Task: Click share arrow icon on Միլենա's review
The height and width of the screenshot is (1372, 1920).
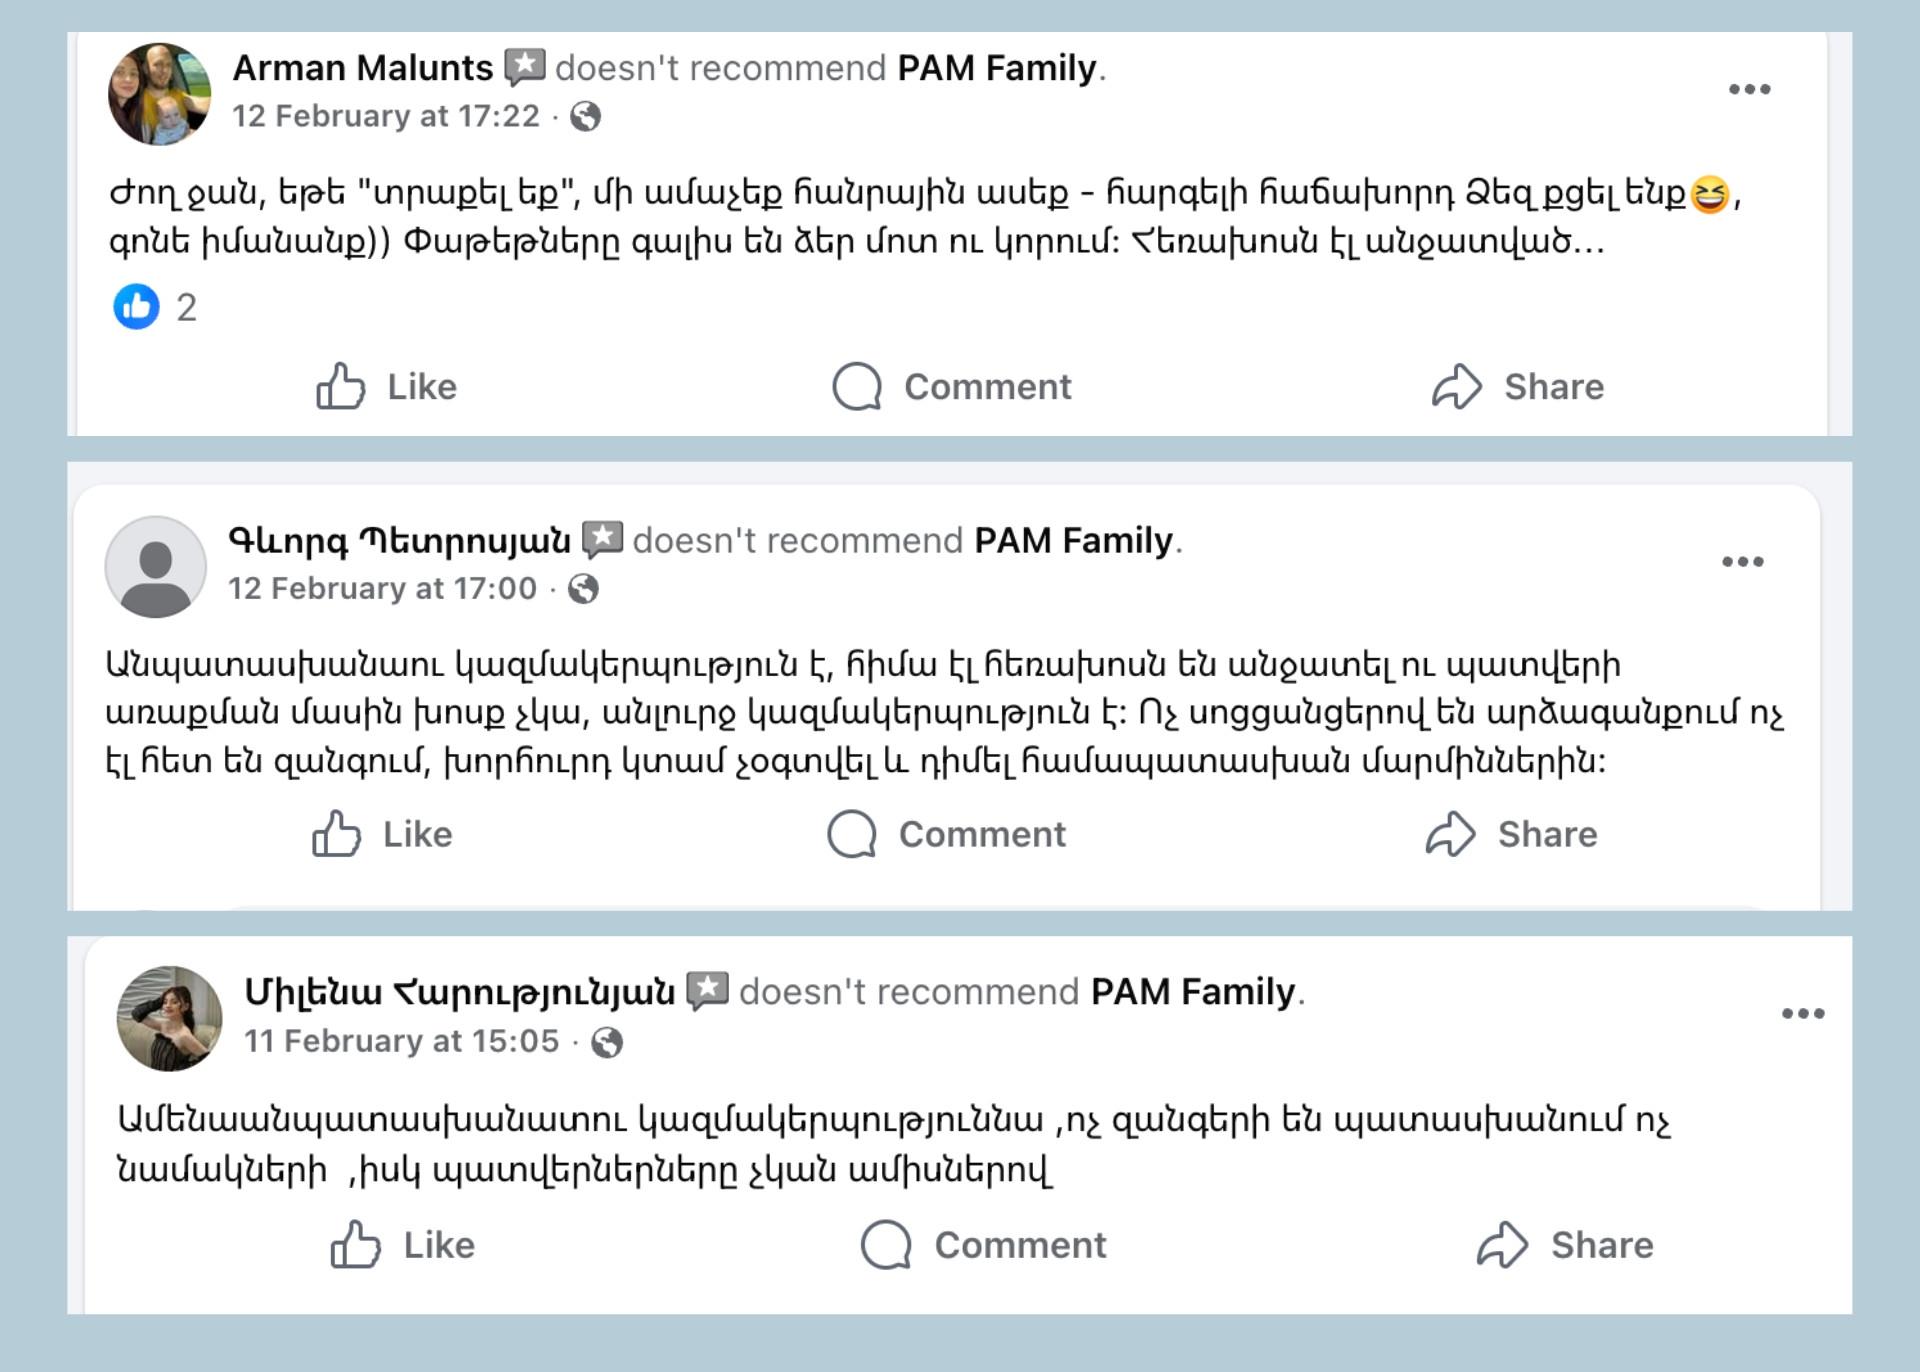Action: coord(1502,1245)
